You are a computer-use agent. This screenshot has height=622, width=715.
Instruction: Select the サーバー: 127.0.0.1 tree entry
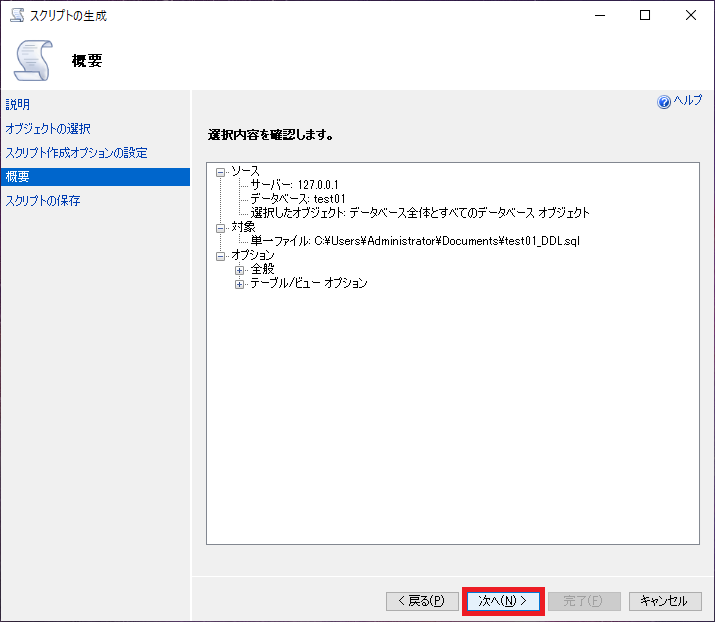pos(297,186)
